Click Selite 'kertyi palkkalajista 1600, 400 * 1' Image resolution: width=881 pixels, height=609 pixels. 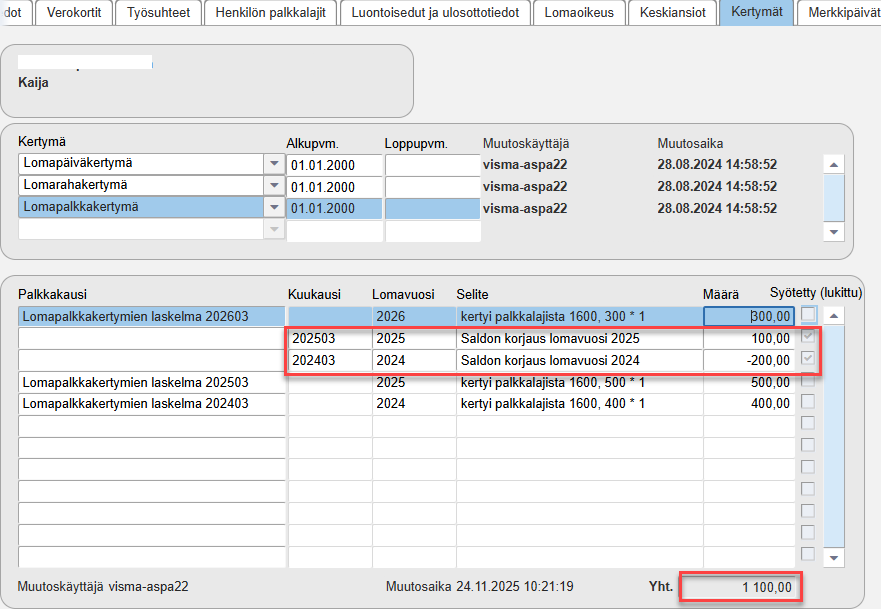[x=579, y=404]
